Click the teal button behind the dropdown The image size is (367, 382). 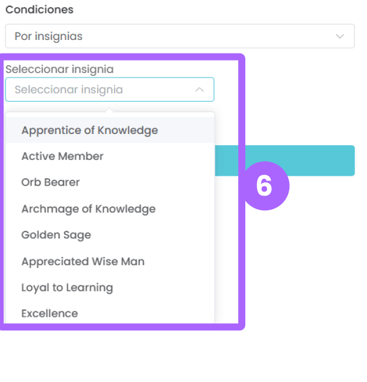click(x=300, y=161)
